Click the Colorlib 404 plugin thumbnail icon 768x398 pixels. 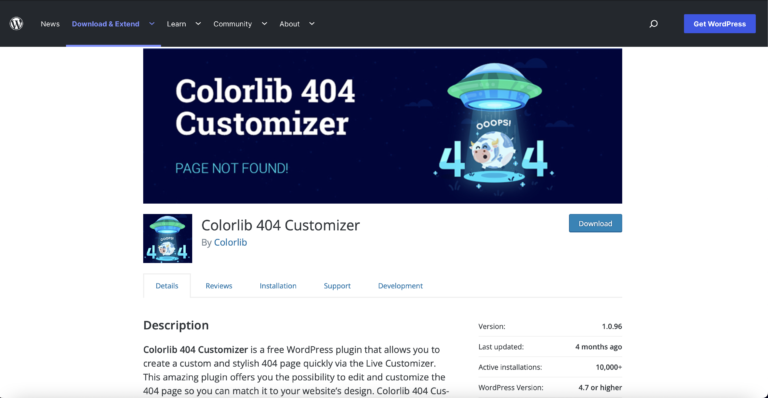click(168, 238)
